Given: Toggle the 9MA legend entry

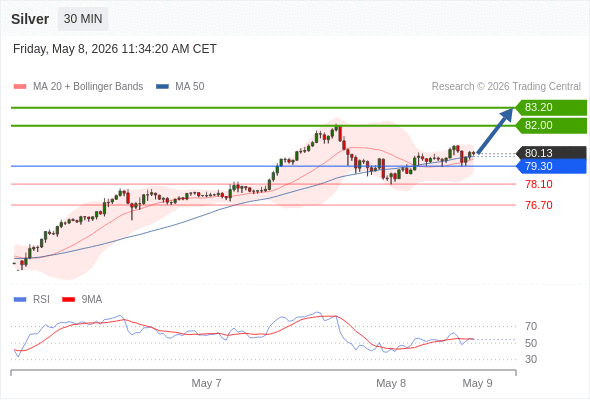Looking at the screenshot, I should tap(82, 300).
